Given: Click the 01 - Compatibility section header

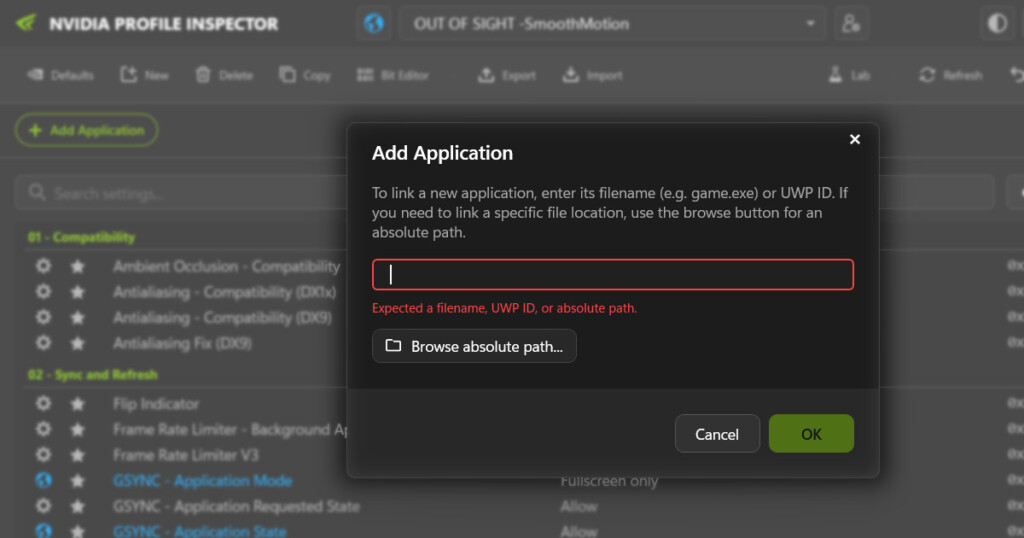Looking at the screenshot, I should coord(82,237).
